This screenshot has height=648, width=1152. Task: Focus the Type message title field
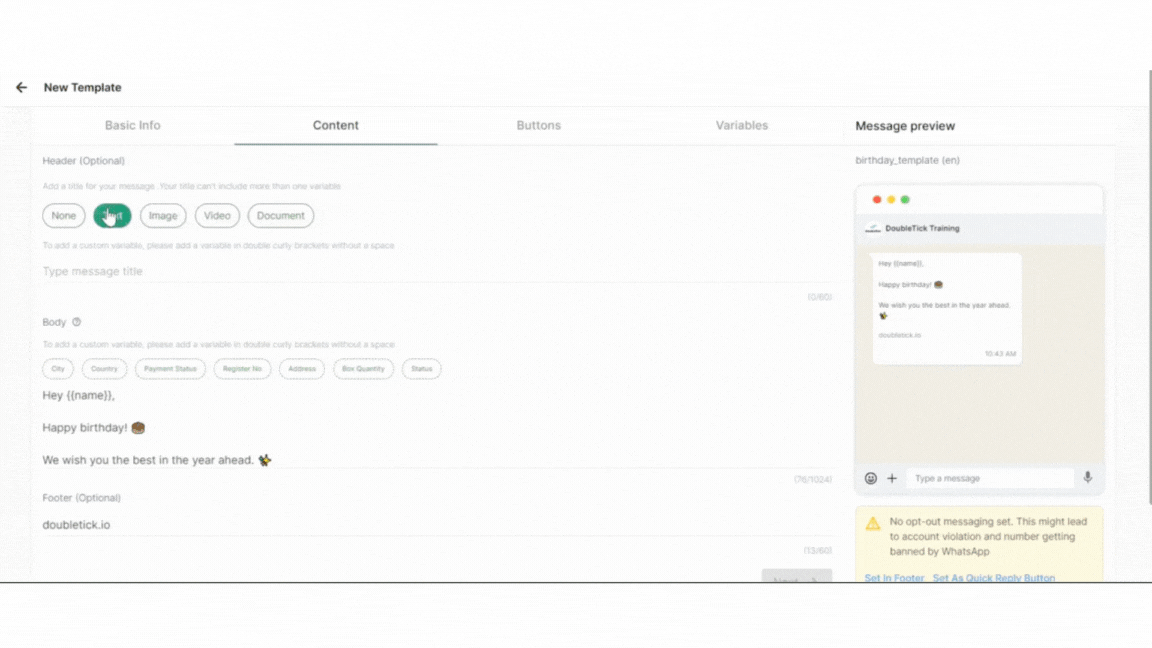pos(437,271)
